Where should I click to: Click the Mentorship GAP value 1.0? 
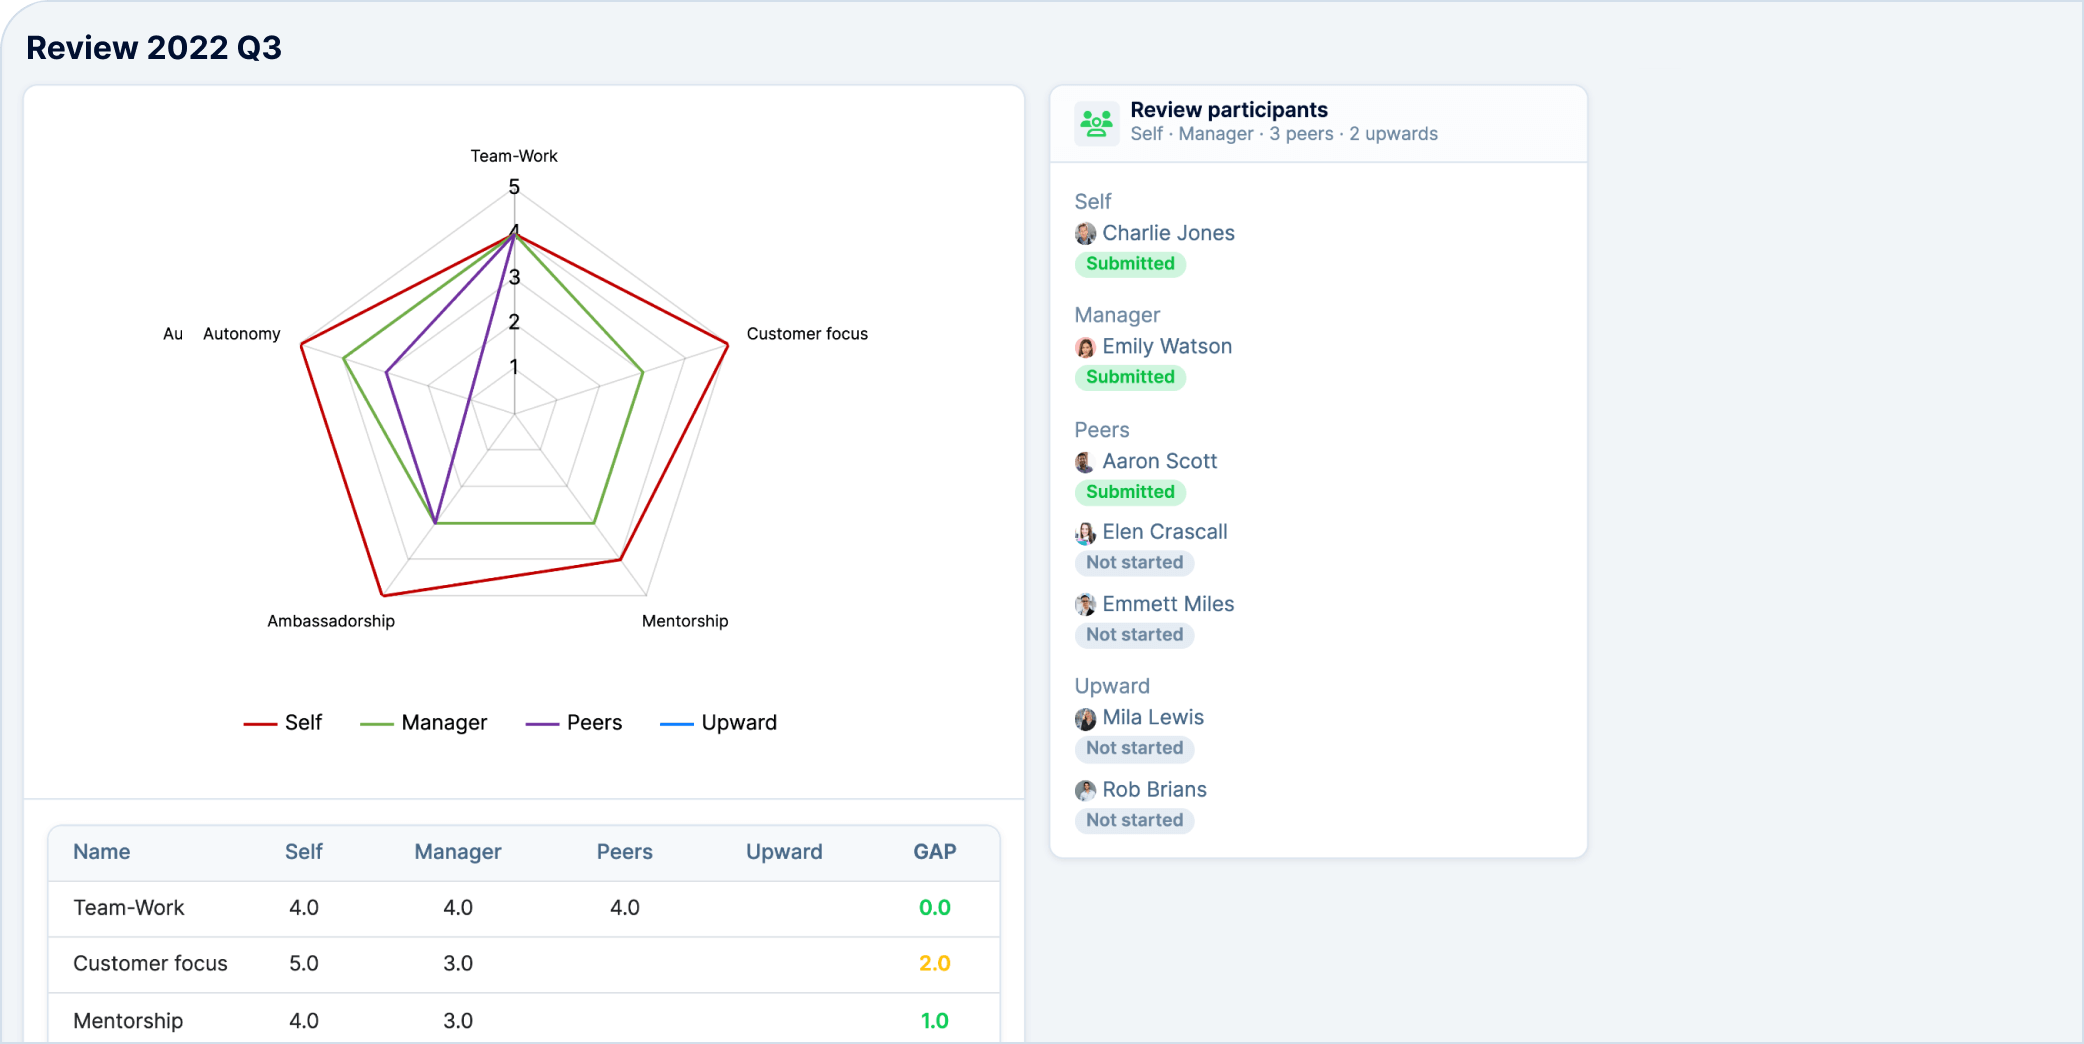click(935, 1021)
